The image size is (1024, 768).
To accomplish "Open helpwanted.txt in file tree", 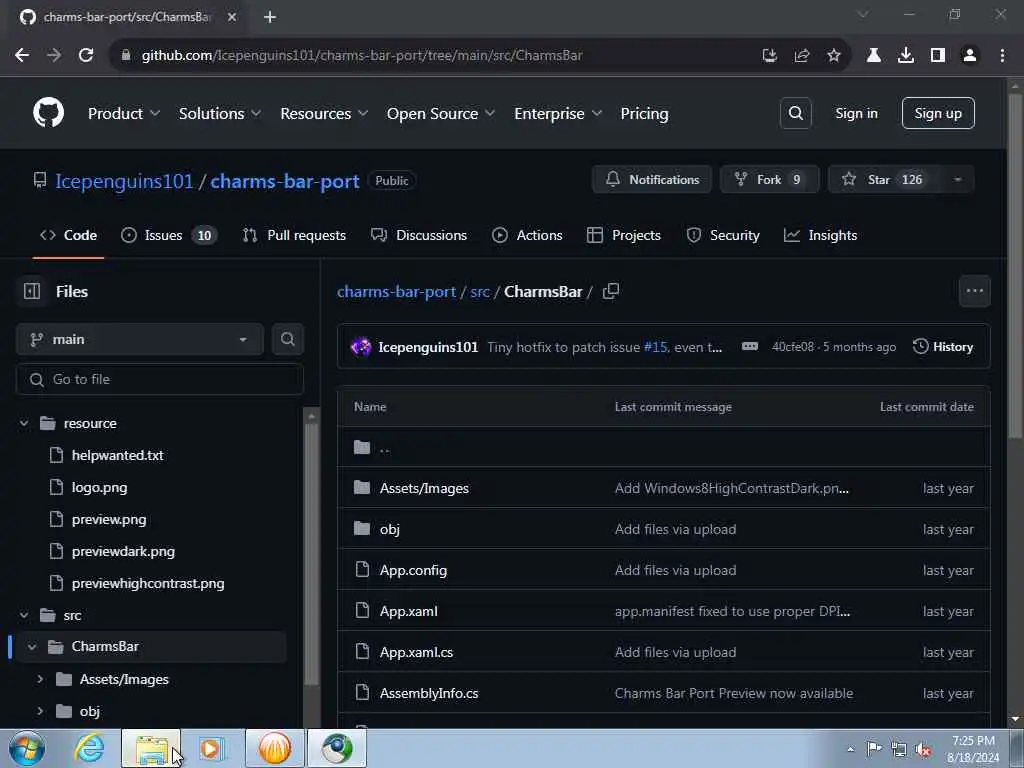I will (118, 455).
